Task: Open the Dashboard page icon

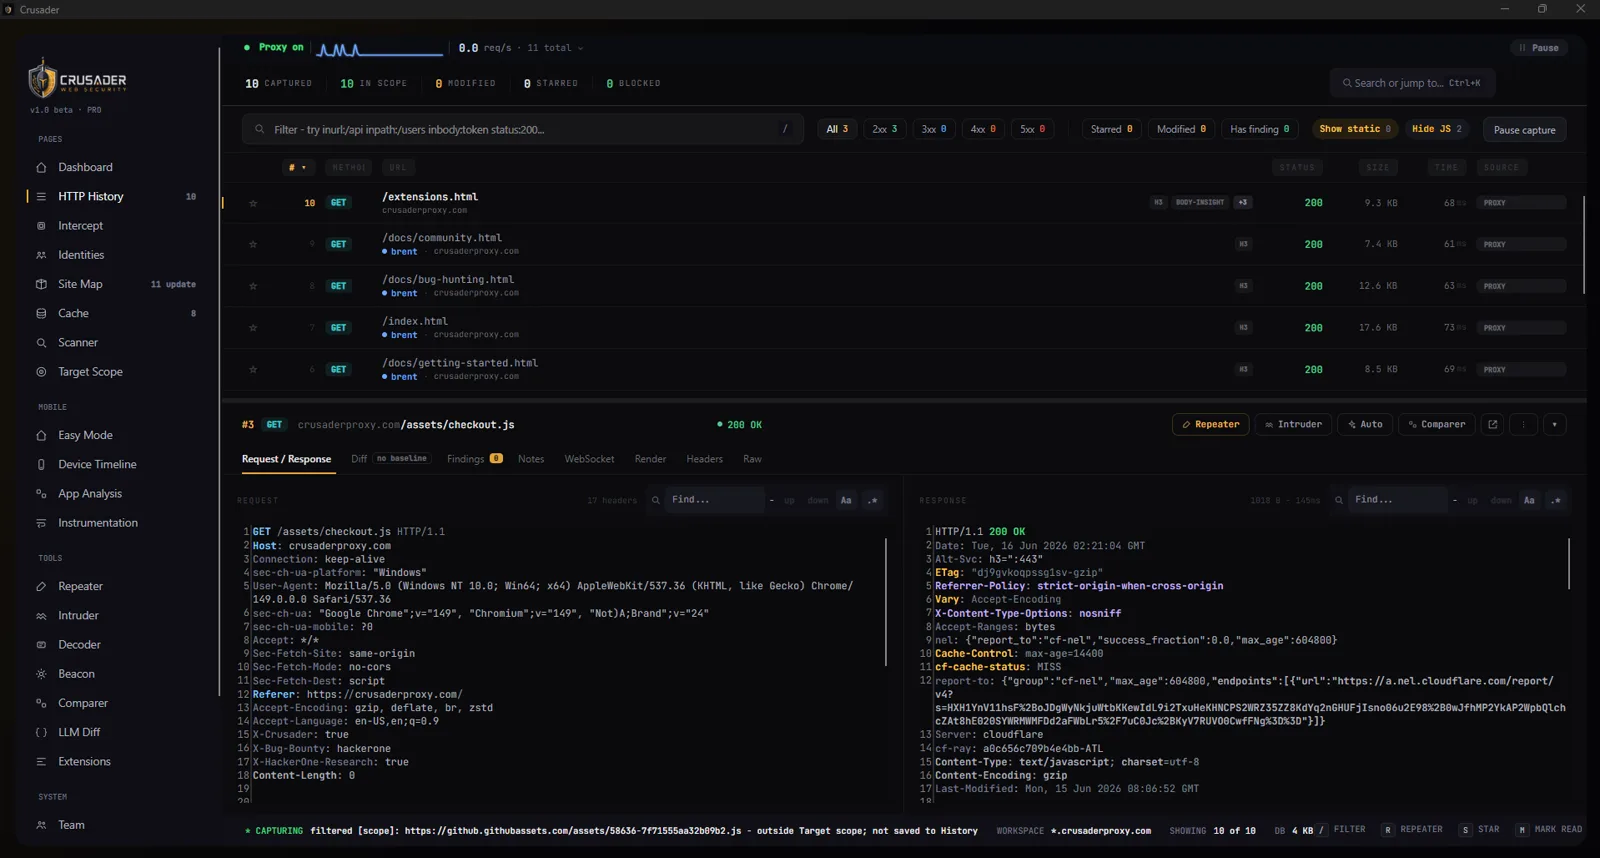Action: (41, 168)
